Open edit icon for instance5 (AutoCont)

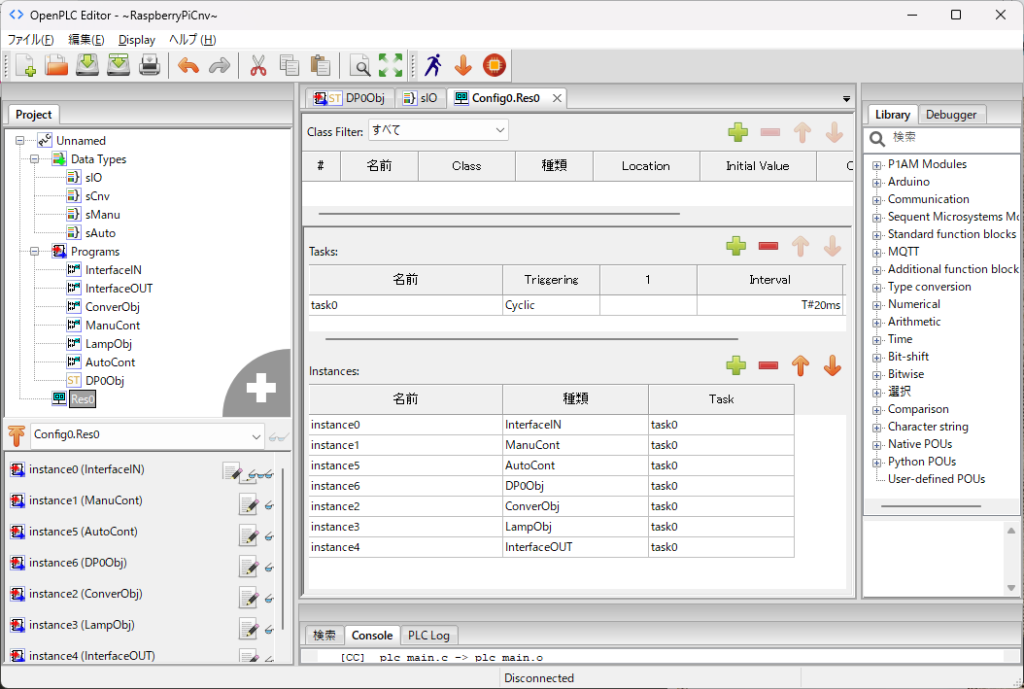coord(249,536)
